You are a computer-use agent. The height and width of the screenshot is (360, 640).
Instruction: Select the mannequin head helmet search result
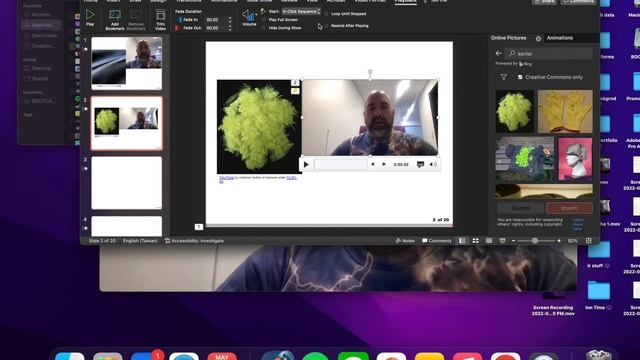(x=575, y=159)
